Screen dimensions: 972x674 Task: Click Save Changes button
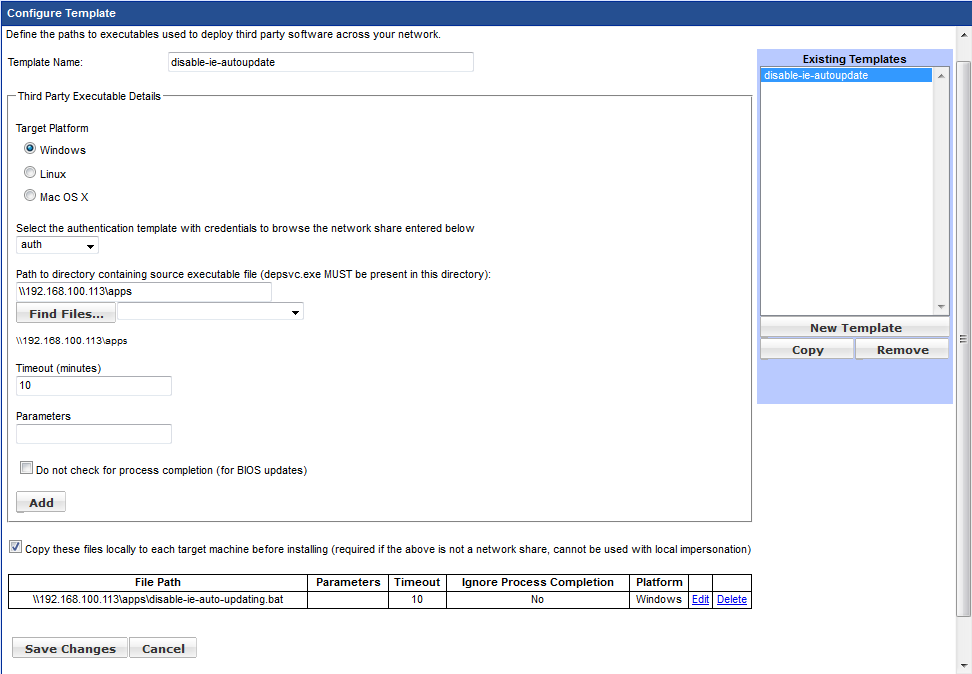coord(70,648)
